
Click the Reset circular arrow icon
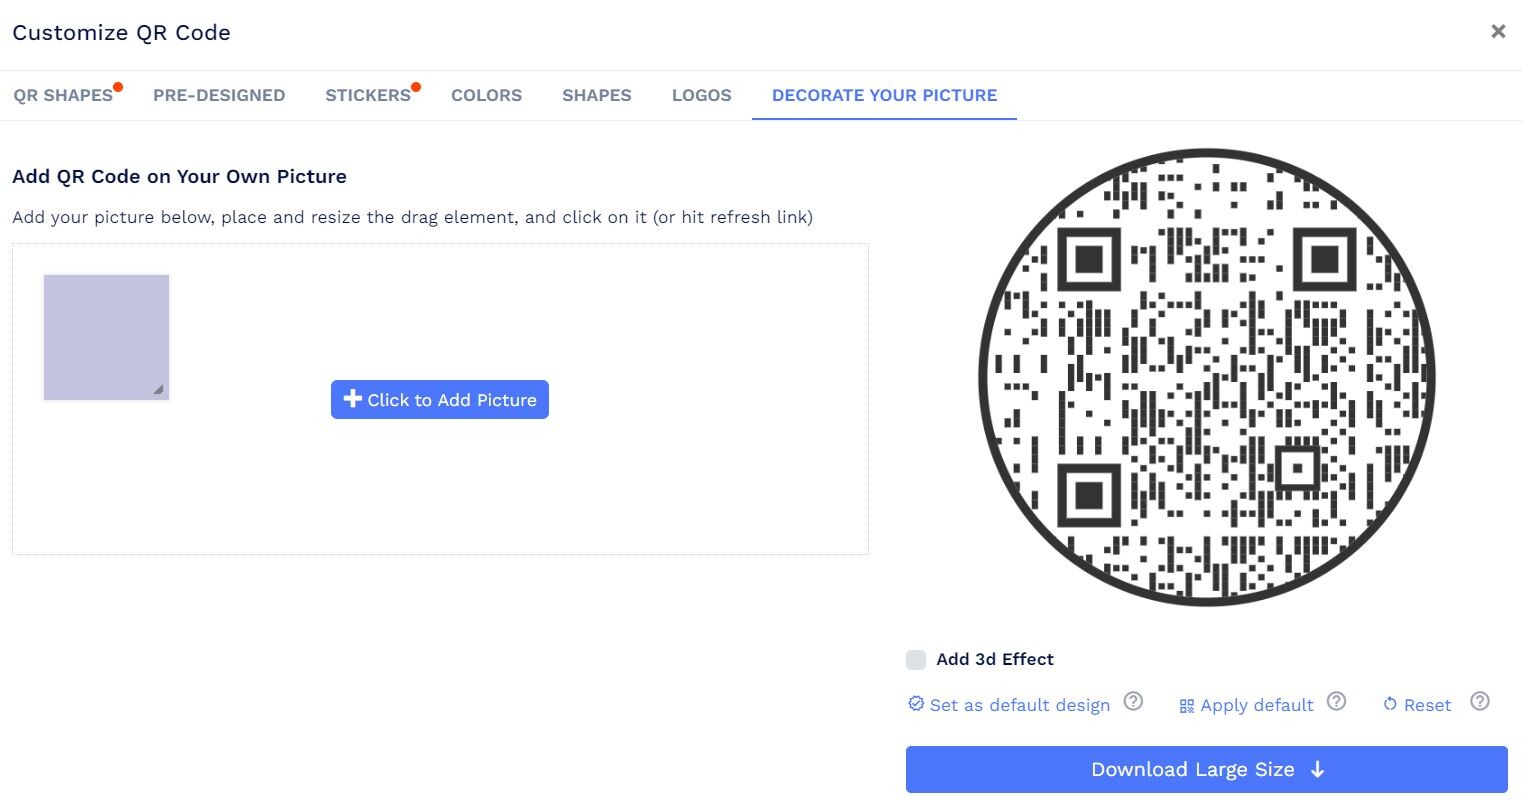[1390, 705]
